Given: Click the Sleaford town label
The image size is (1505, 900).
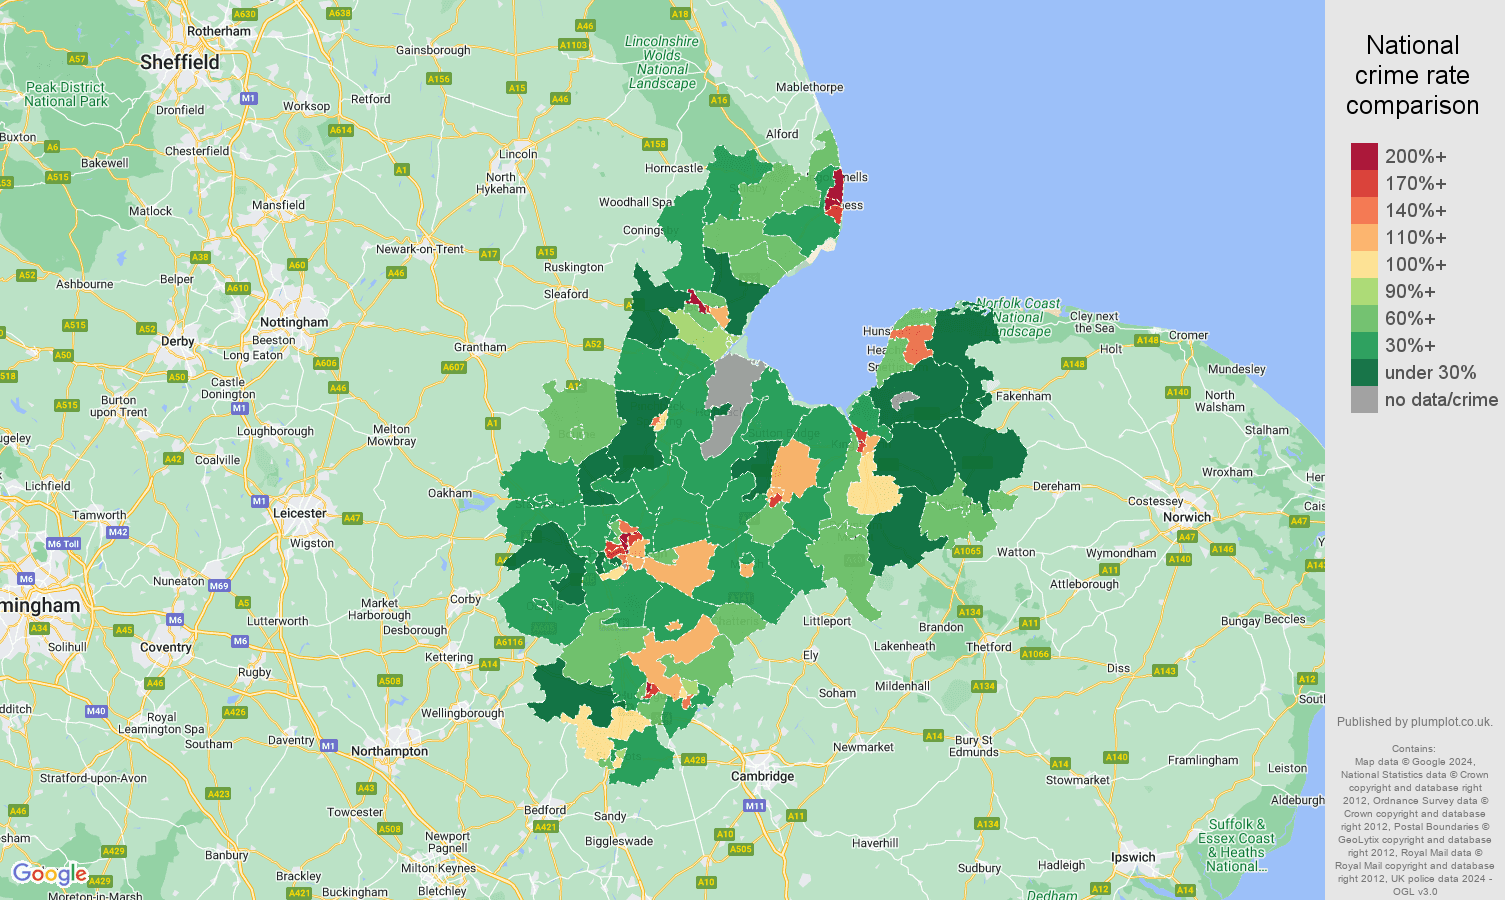Looking at the screenshot, I should (x=566, y=294).
